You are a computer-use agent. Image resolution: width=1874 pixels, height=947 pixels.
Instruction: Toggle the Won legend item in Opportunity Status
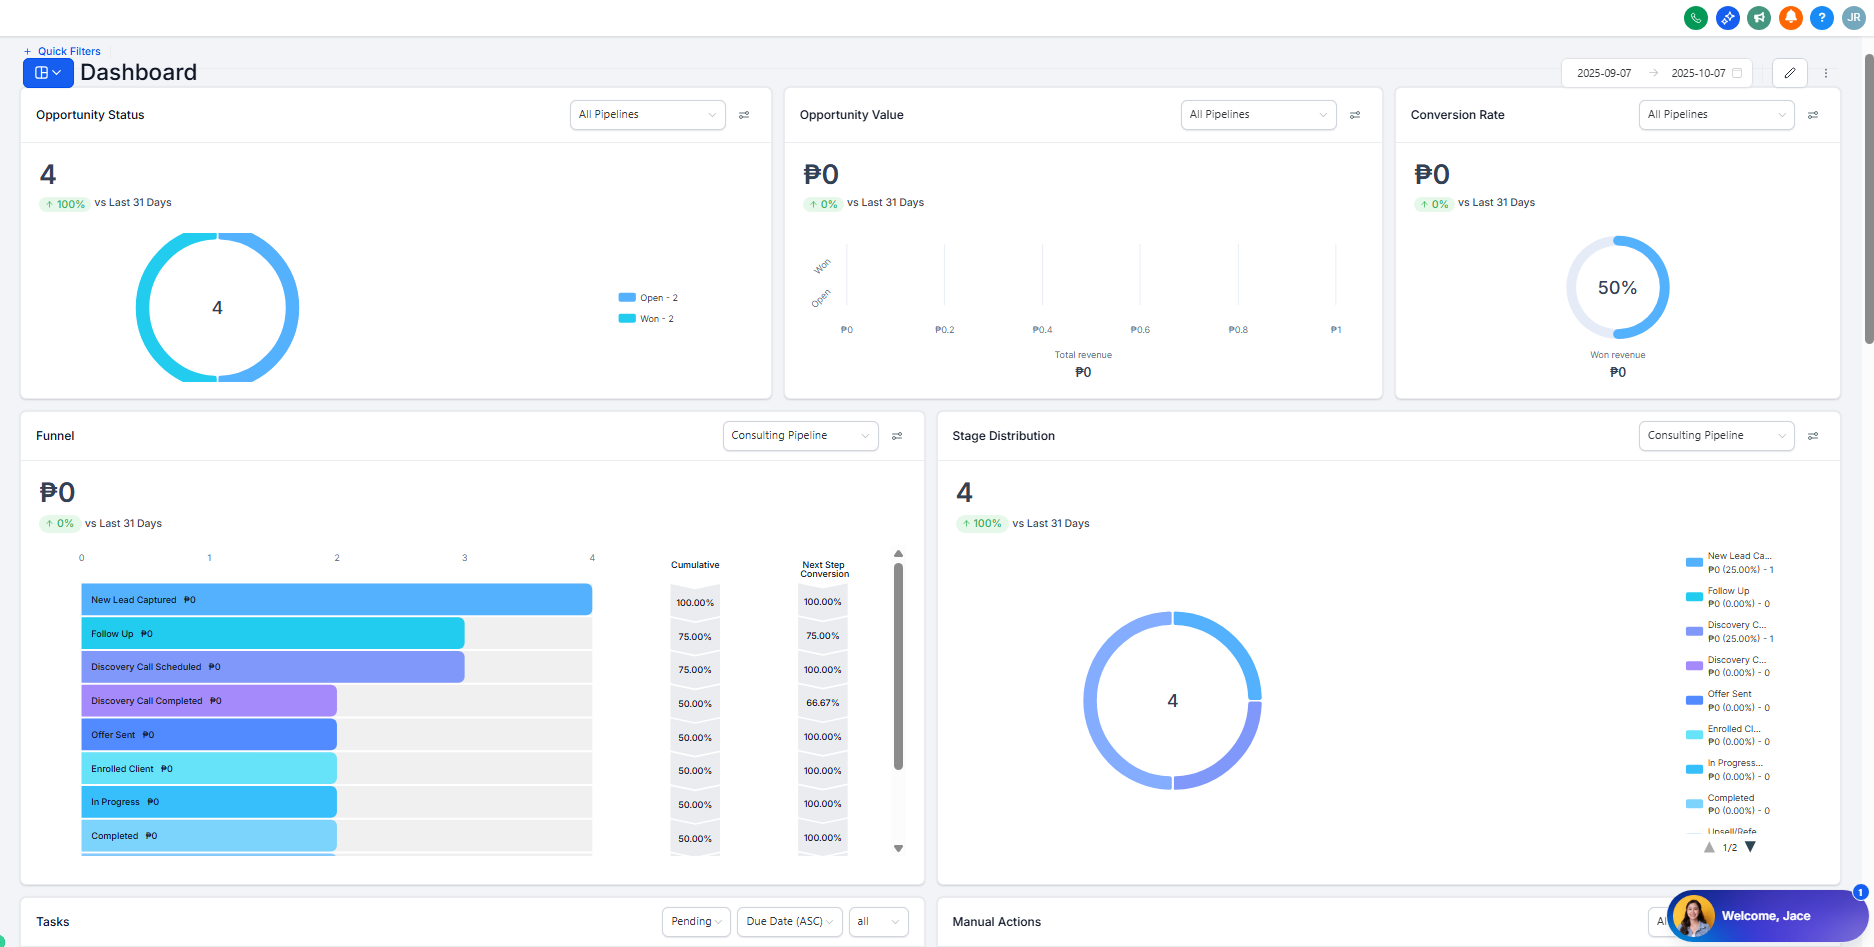648,319
